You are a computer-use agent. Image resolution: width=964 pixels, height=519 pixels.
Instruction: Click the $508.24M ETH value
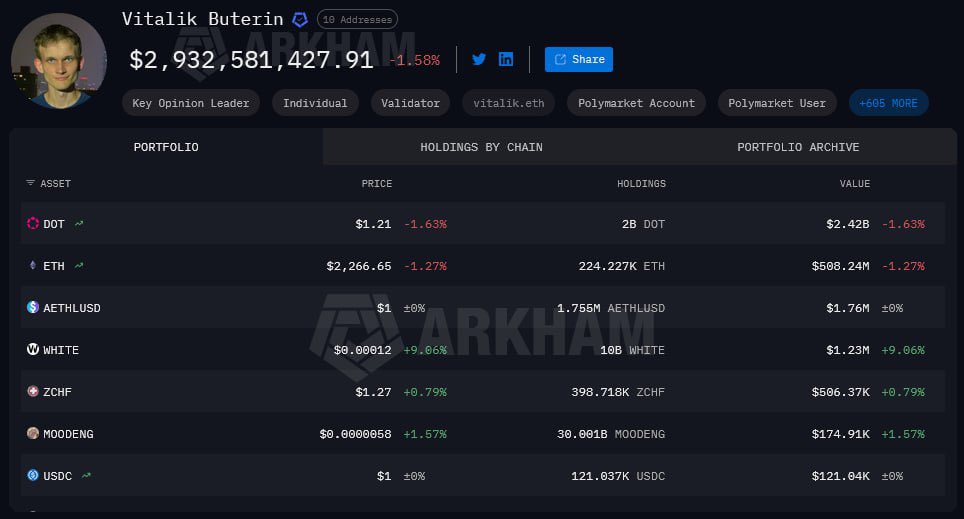840,266
